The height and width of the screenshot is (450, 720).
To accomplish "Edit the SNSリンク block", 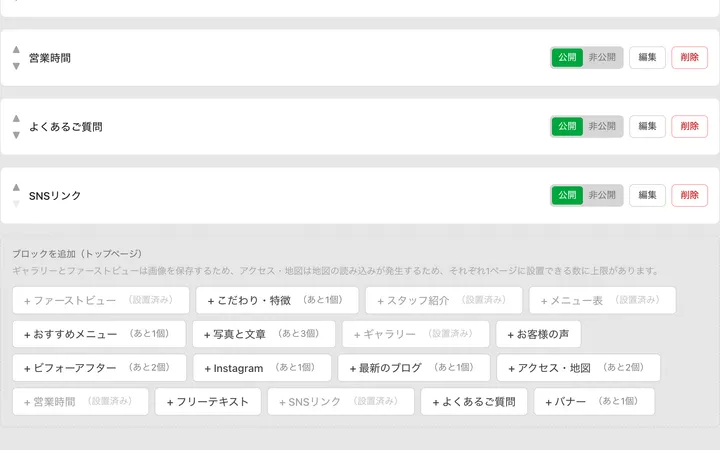I will click(x=647, y=195).
